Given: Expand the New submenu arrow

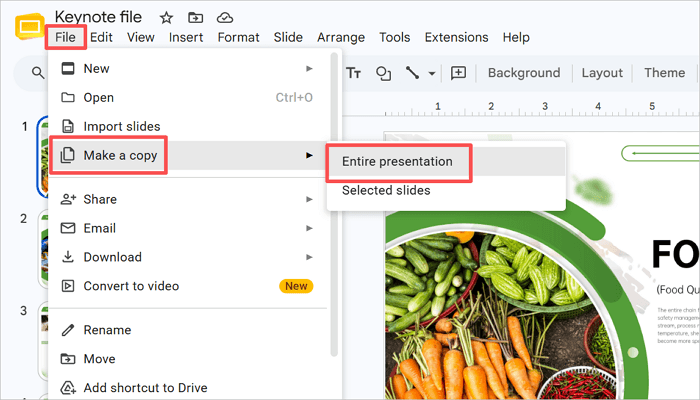Looking at the screenshot, I should tap(309, 69).
